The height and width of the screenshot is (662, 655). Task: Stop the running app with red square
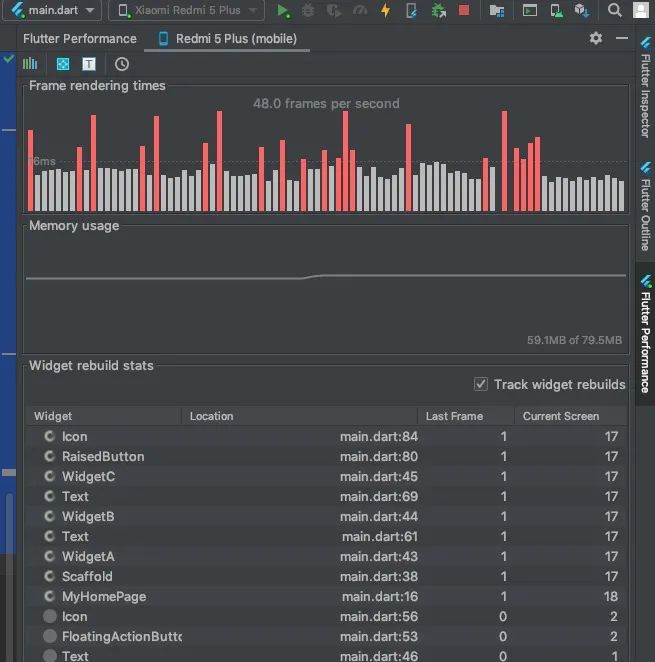pyautogui.click(x=464, y=11)
